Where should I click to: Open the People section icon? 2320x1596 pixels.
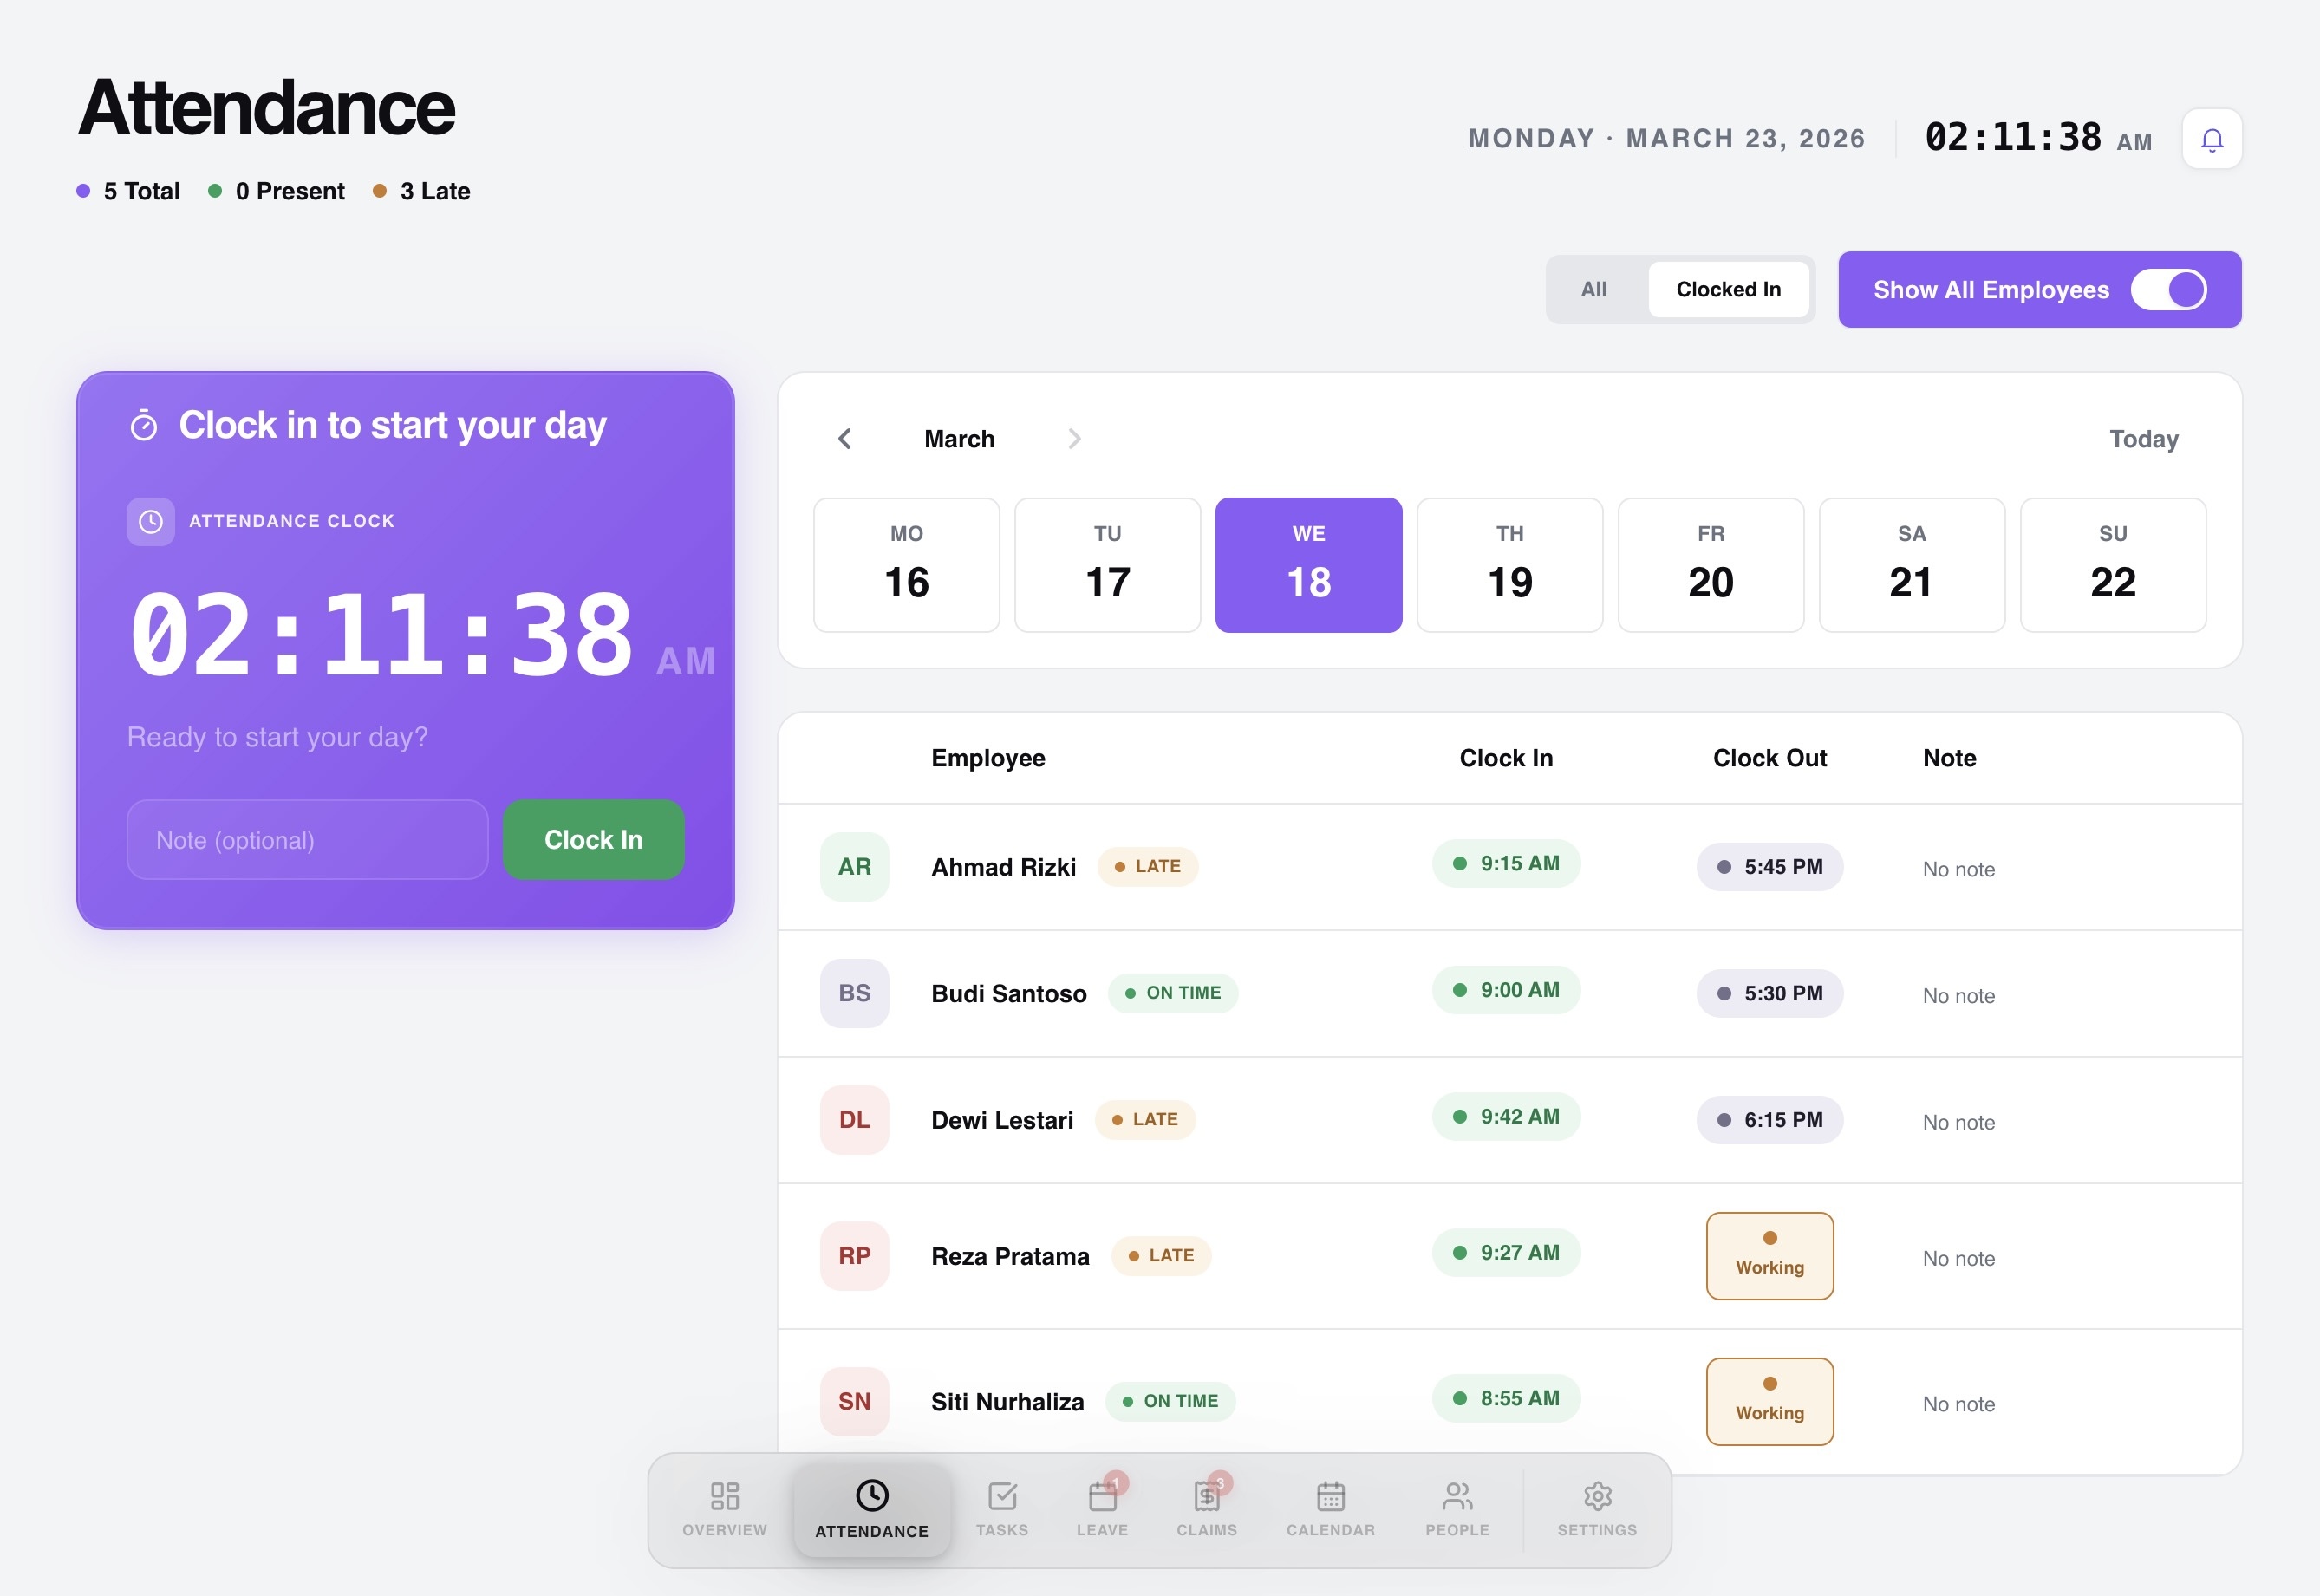click(1457, 1508)
